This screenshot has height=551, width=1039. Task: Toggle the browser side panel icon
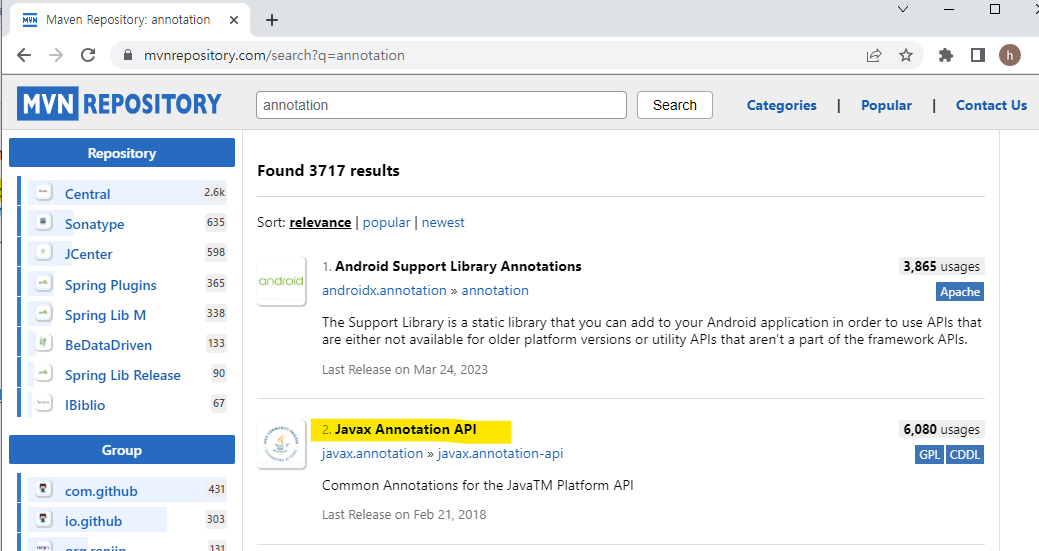click(977, 55)
